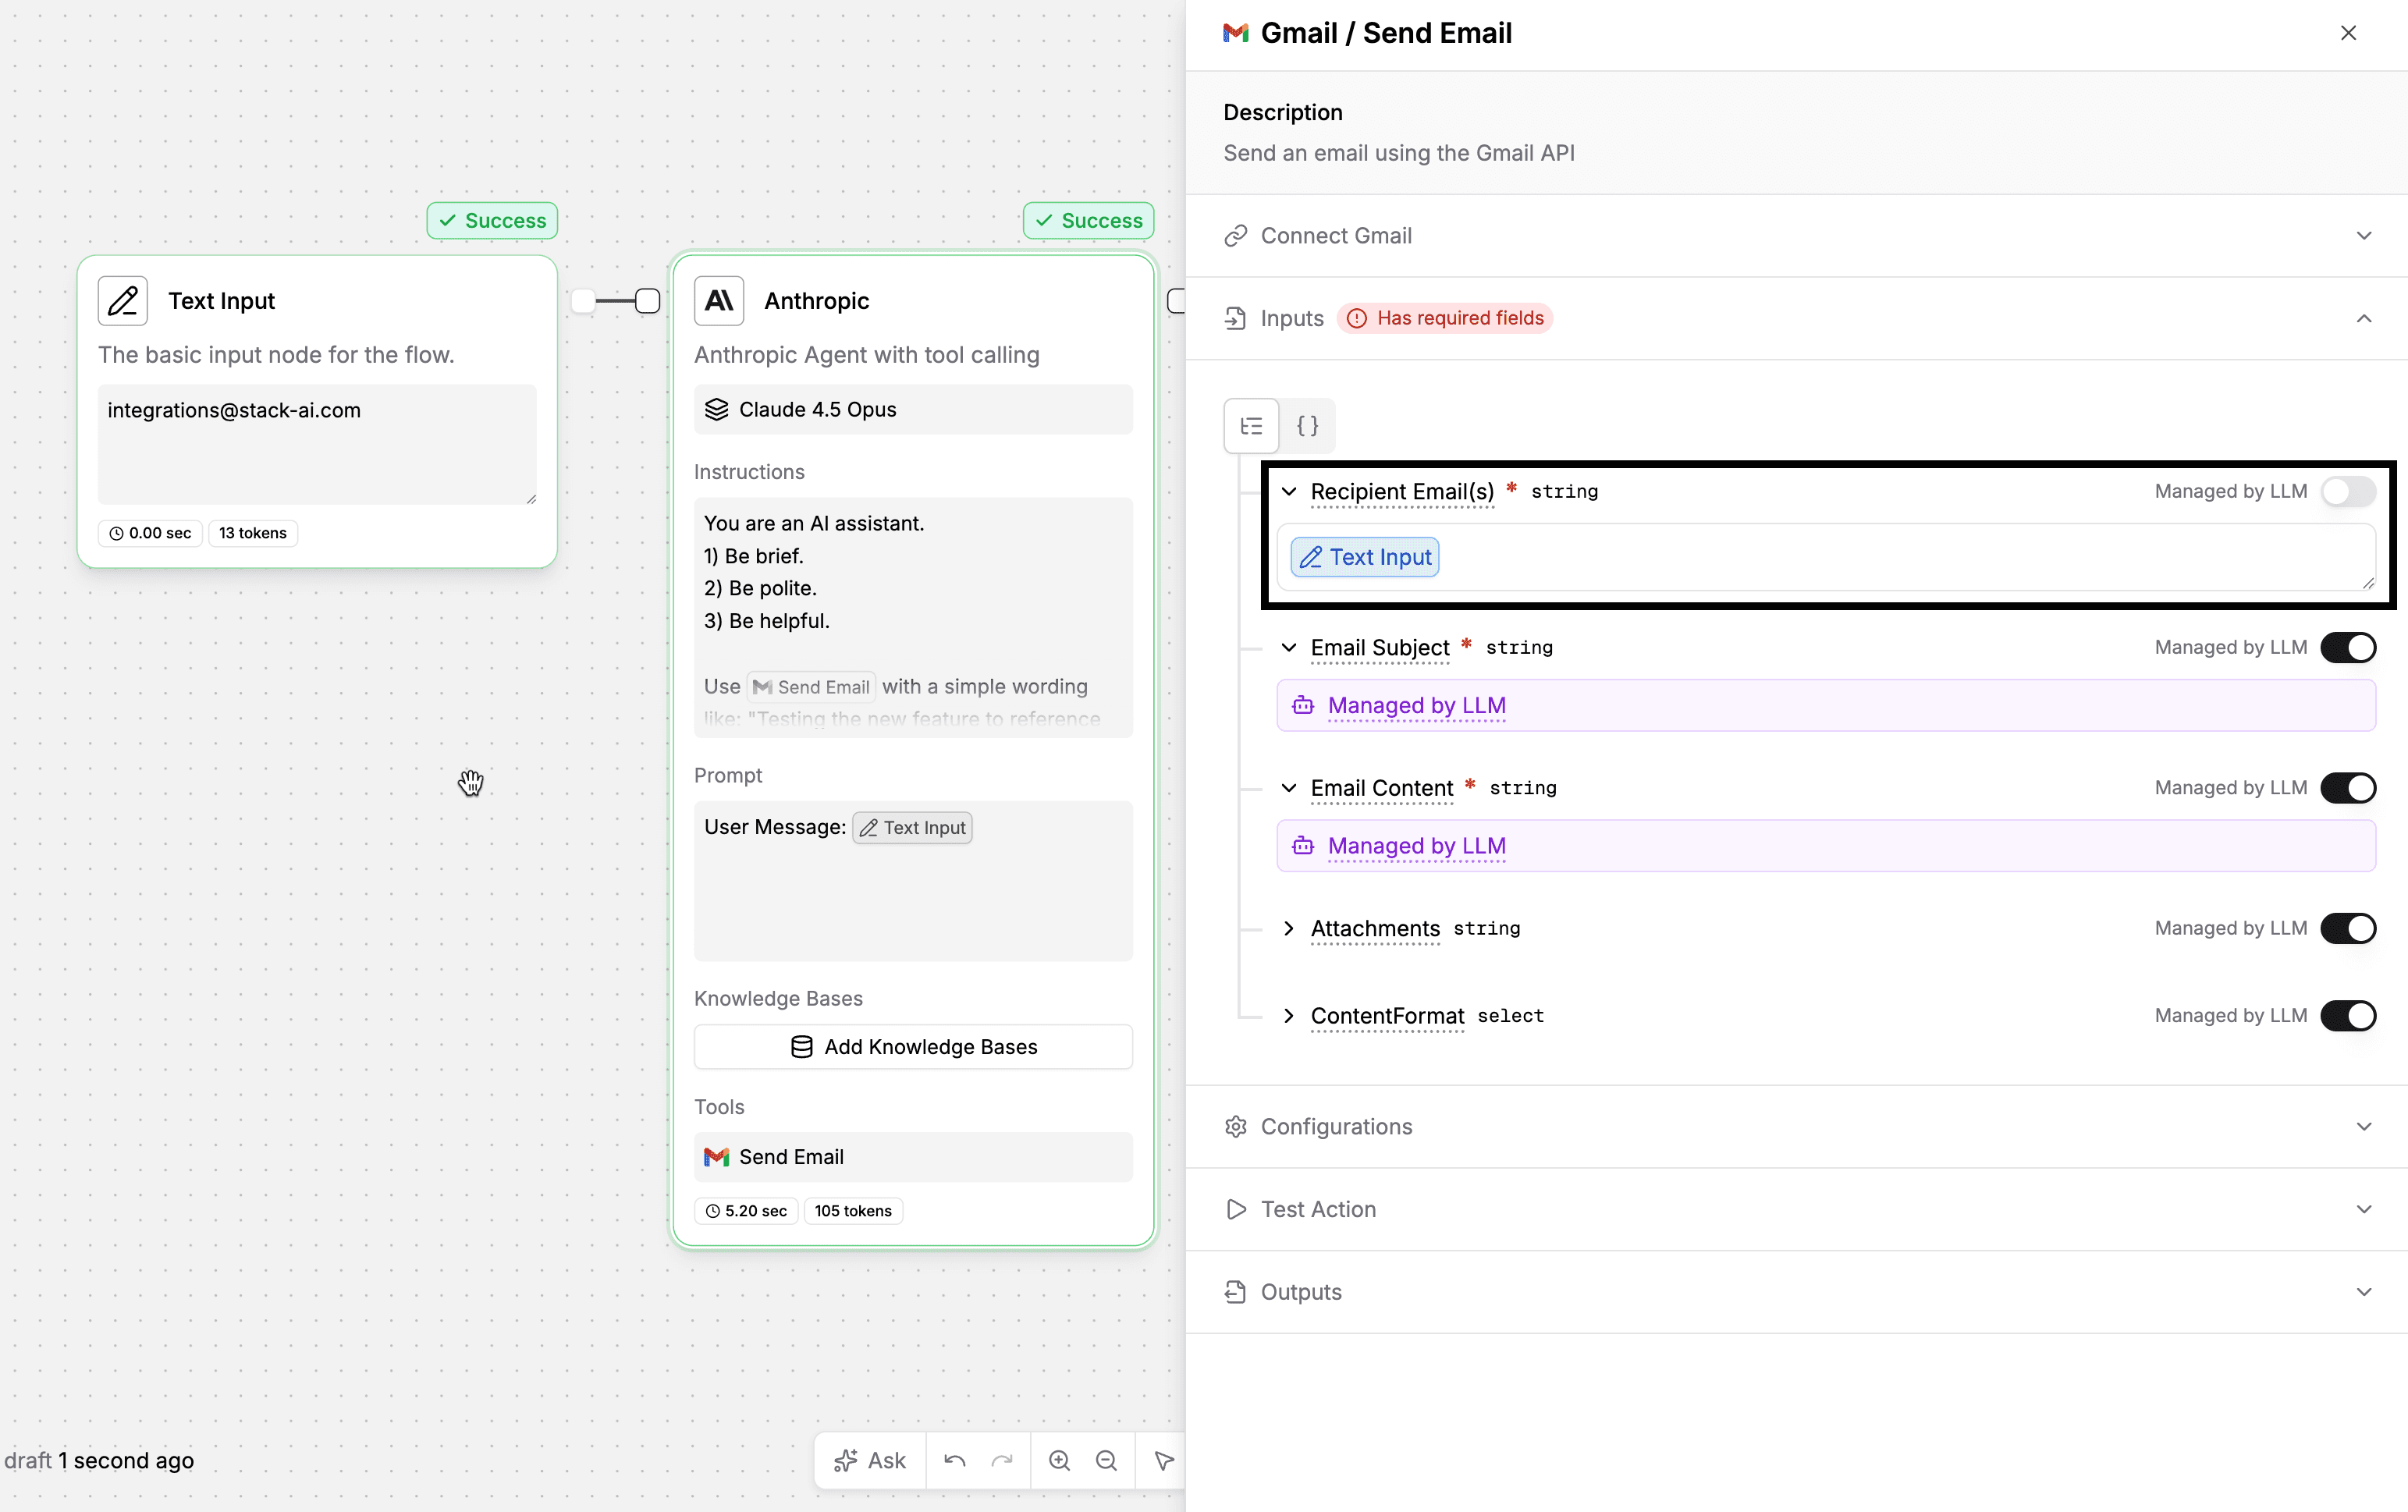Zoom out using the magnifier minus icon

[1106, 1461]
